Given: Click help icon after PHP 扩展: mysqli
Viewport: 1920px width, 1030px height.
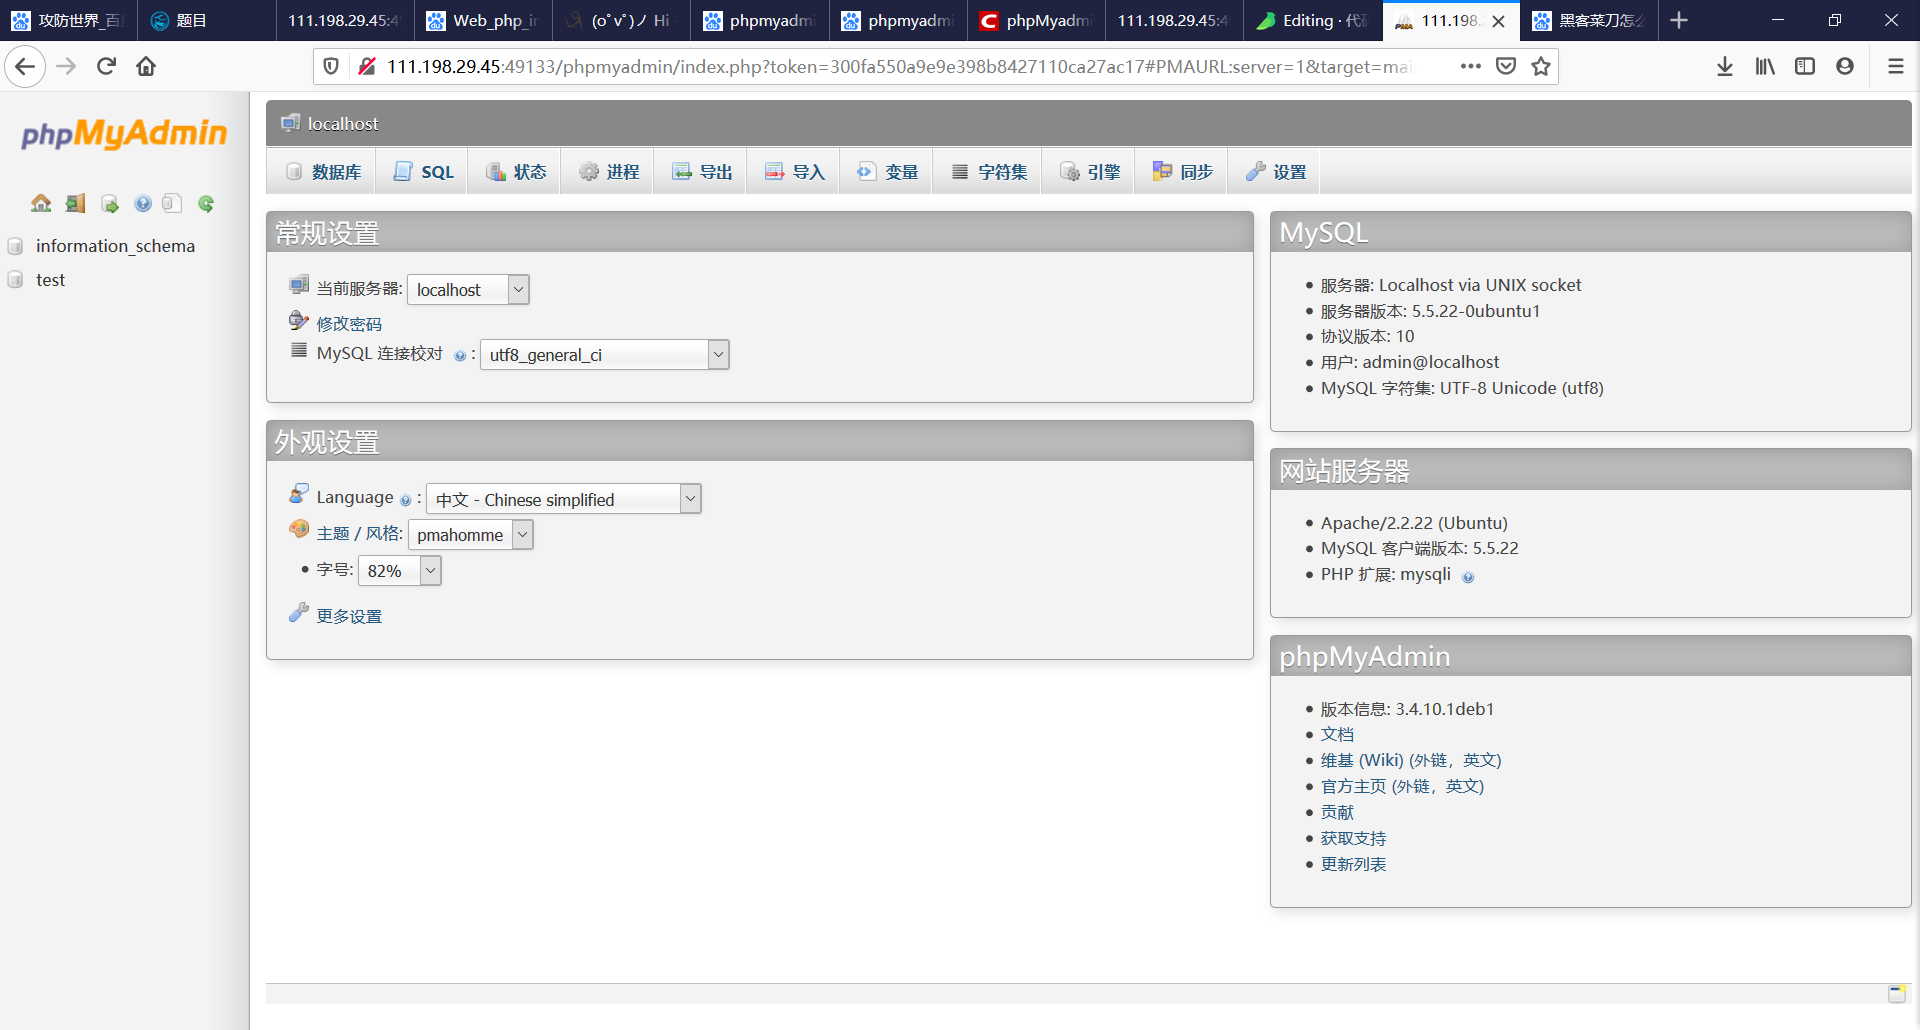Looking at the screenshot, I should click(x=1468, y=577).
